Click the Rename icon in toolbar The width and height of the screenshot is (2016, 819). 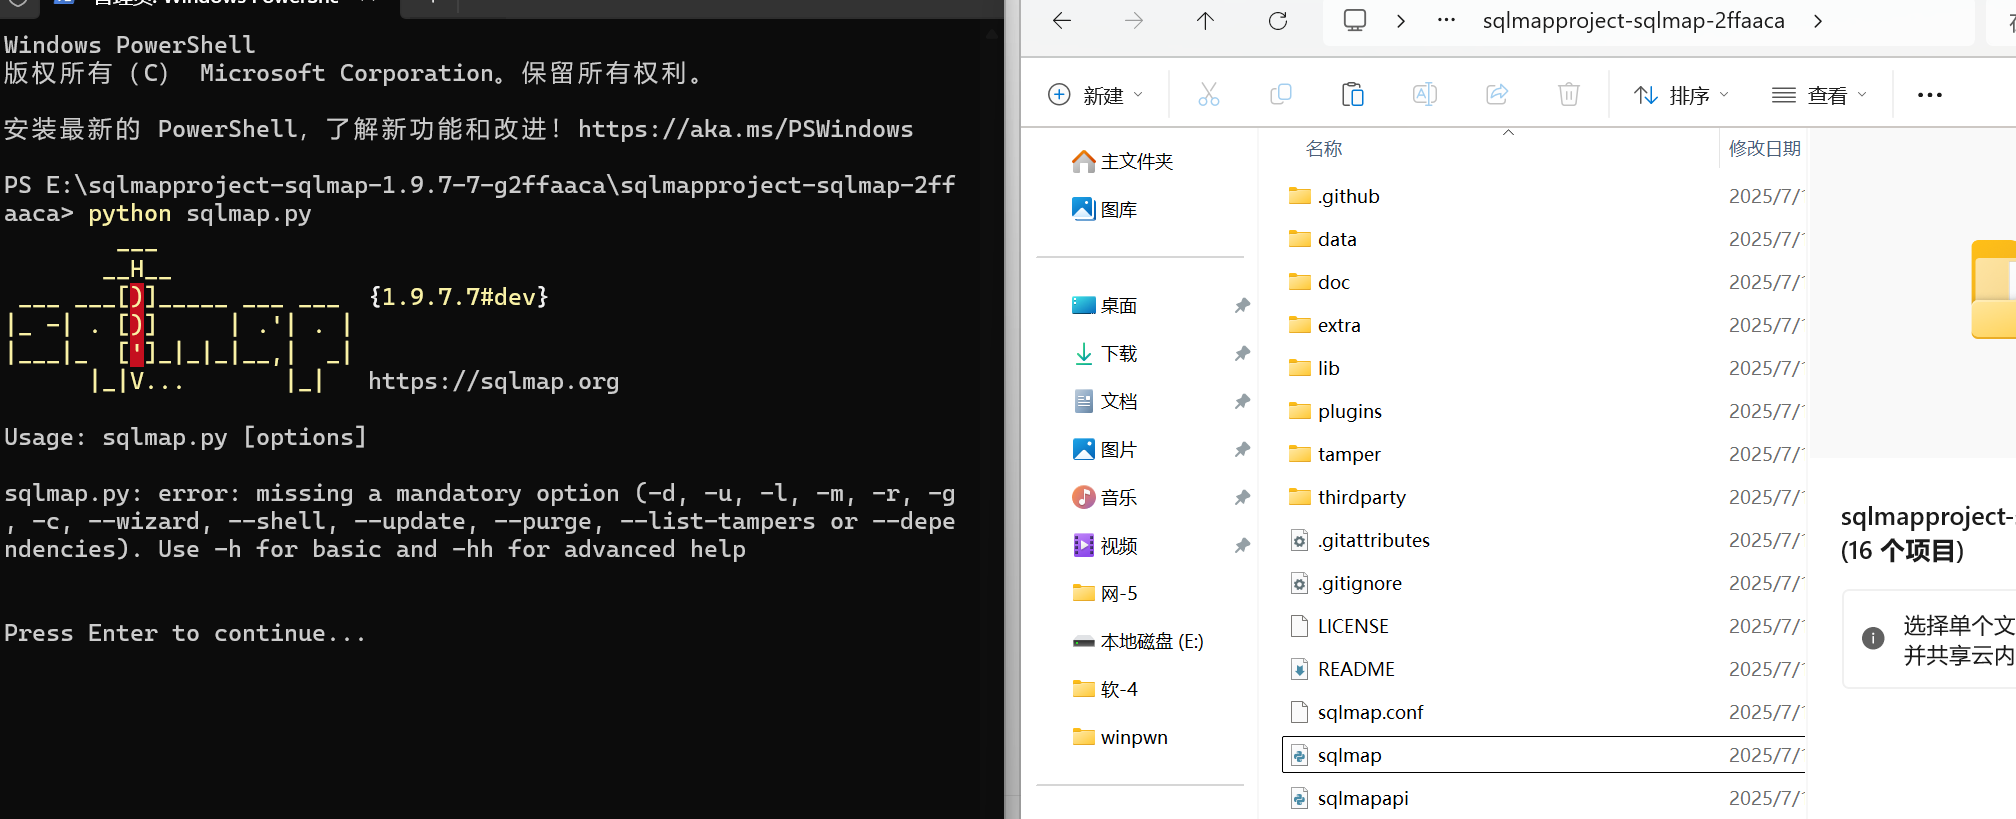tap(1425, 95)
